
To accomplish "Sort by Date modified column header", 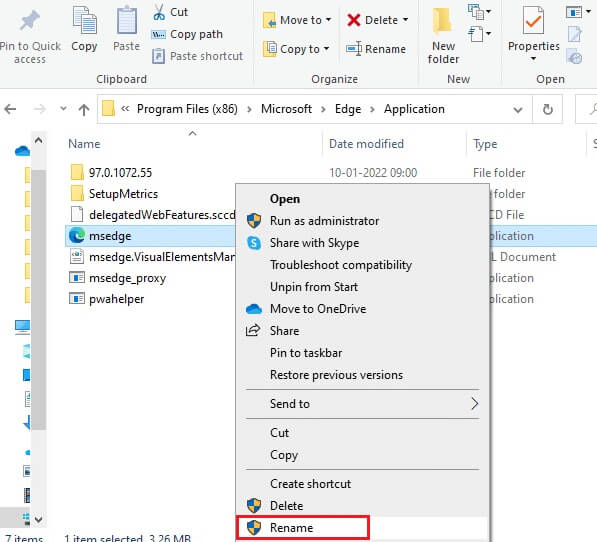I will (366, 144).
